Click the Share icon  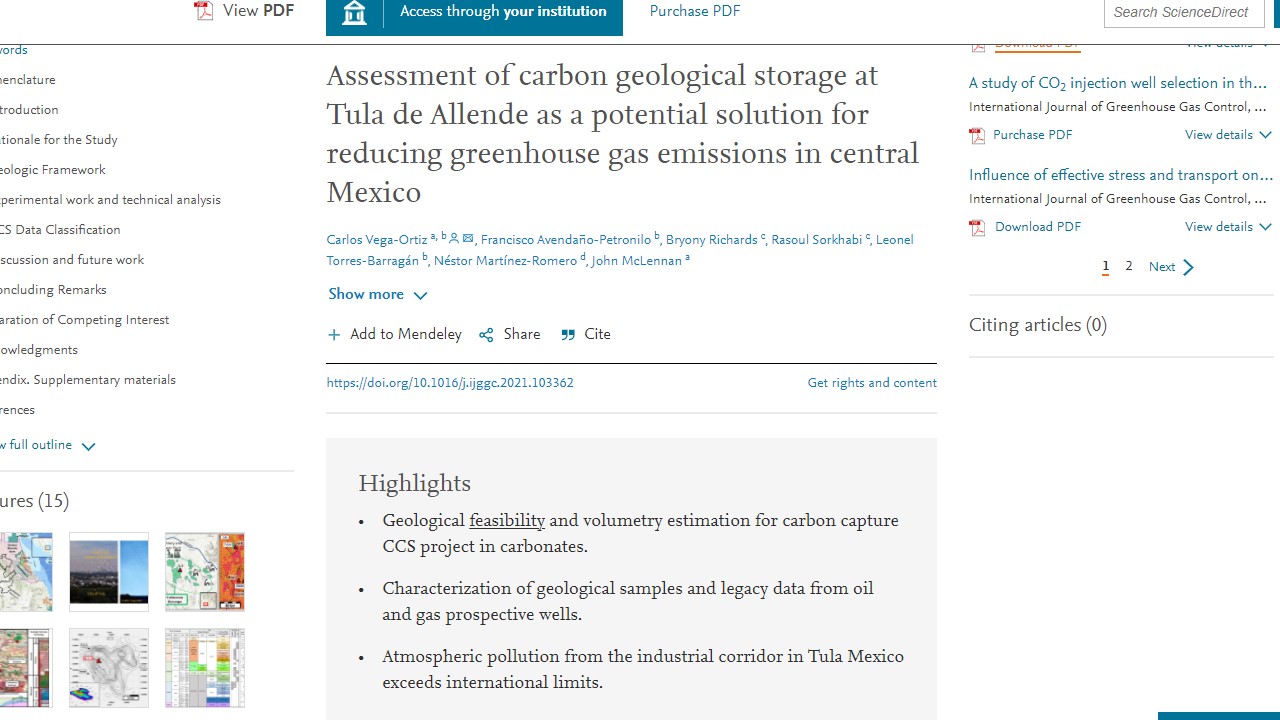pos(487,335)
